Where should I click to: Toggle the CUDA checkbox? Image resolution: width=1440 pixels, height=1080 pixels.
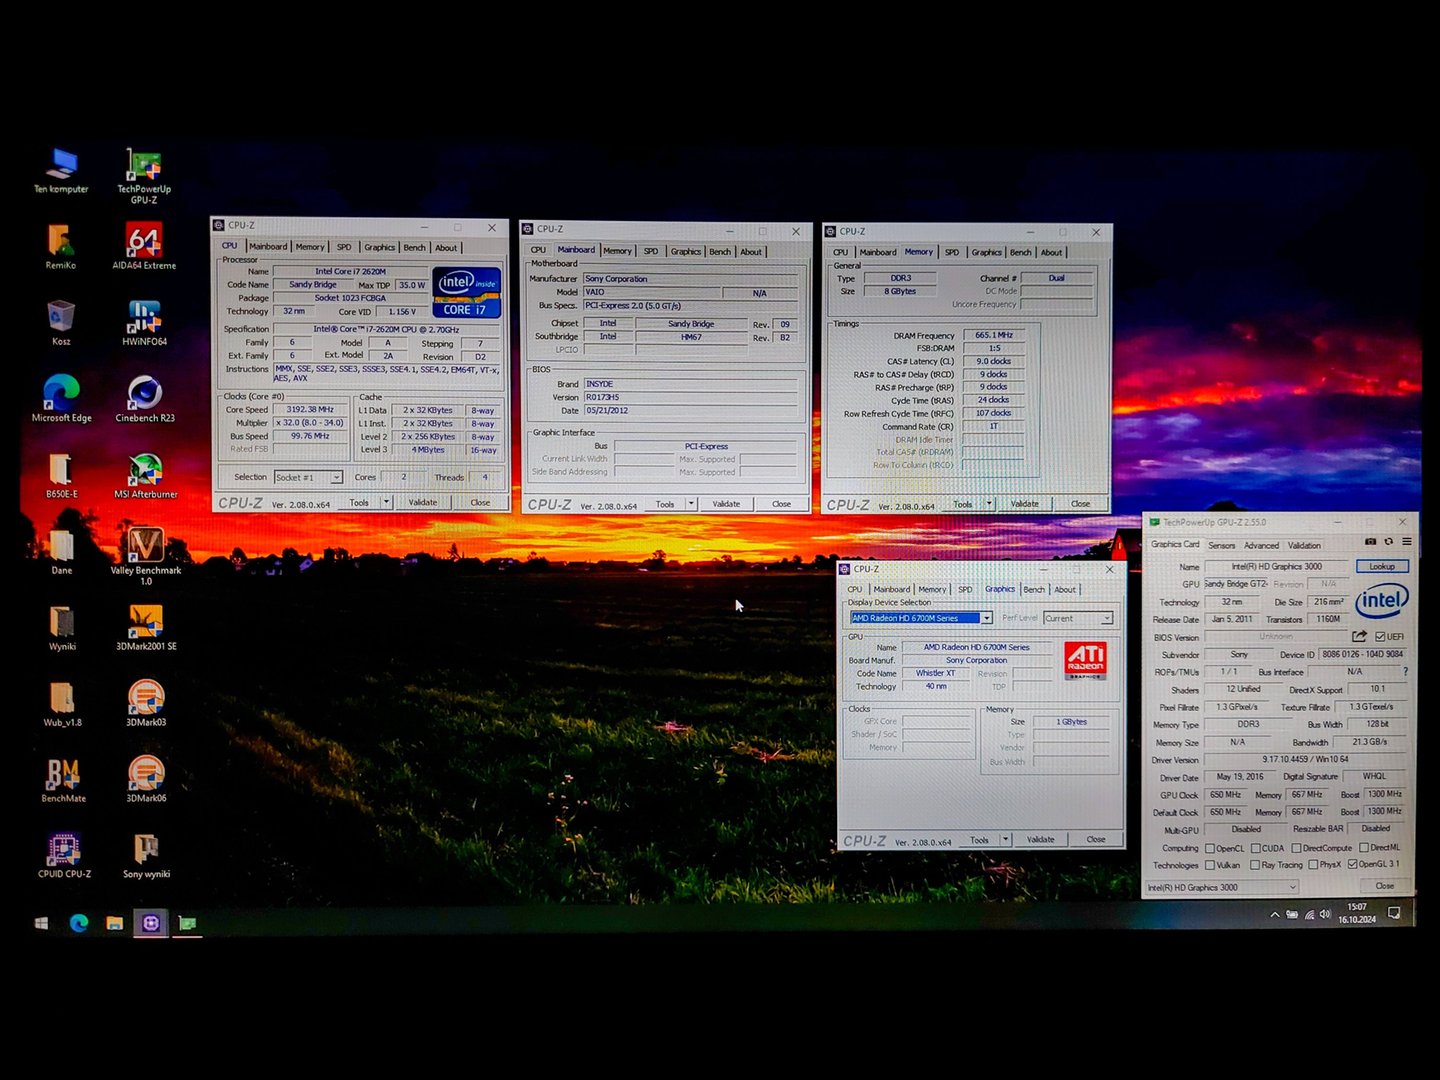point(1256,848)
